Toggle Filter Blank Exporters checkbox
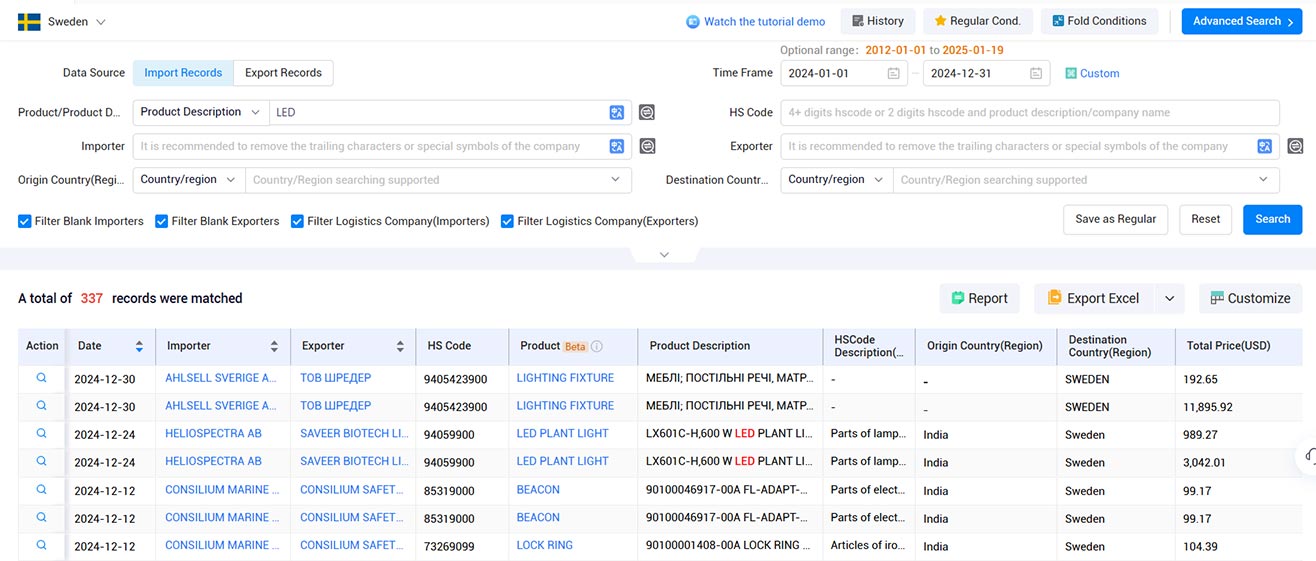This screenshot has width=1316, height=561. [162, 221]
